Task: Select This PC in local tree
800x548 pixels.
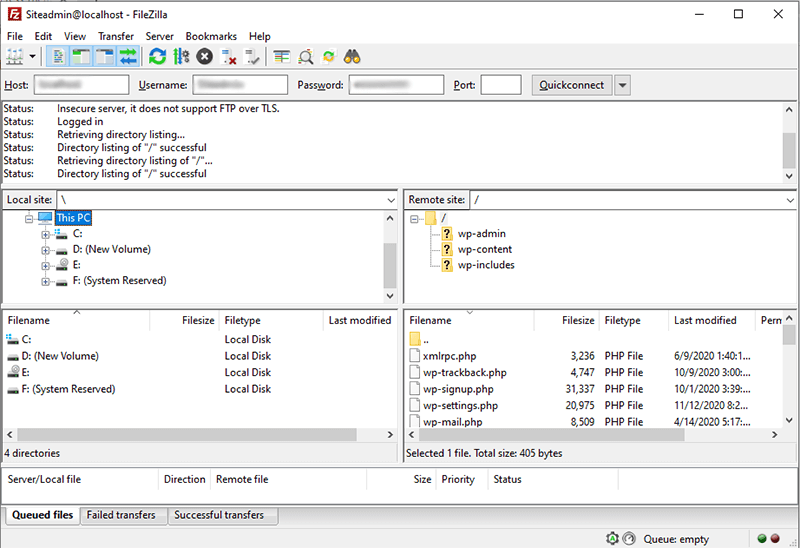Action: pos(73,218)
